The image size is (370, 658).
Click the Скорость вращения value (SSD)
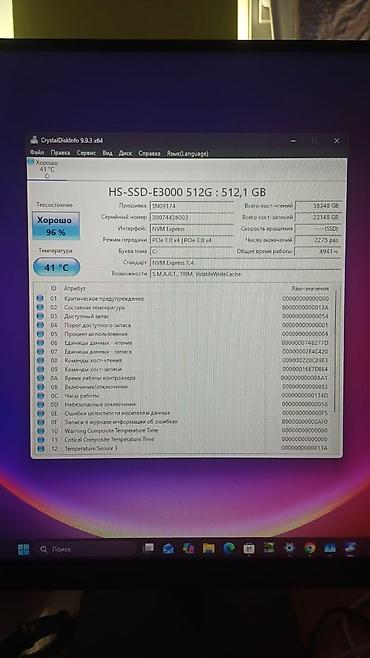[318, 229]
